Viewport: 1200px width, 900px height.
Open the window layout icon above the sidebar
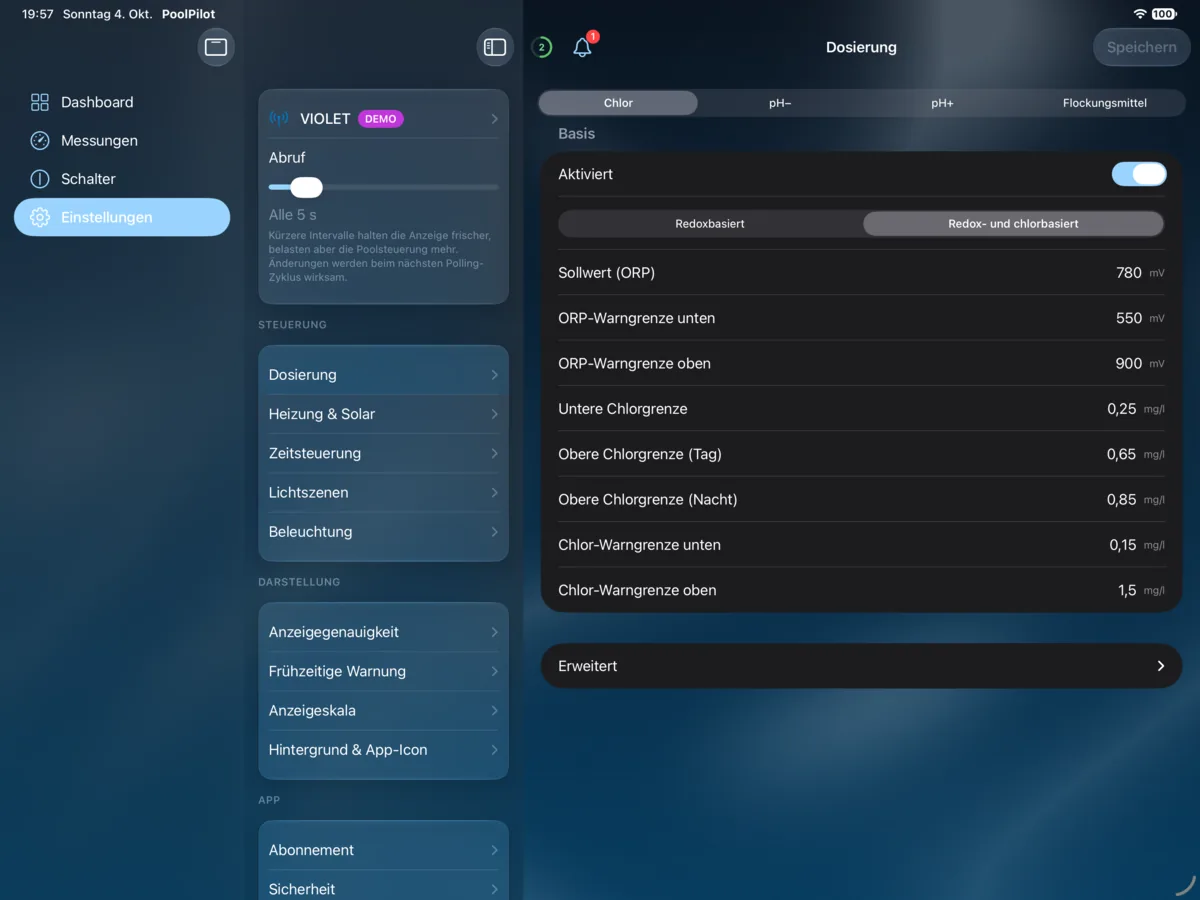(x=216, y=47)
